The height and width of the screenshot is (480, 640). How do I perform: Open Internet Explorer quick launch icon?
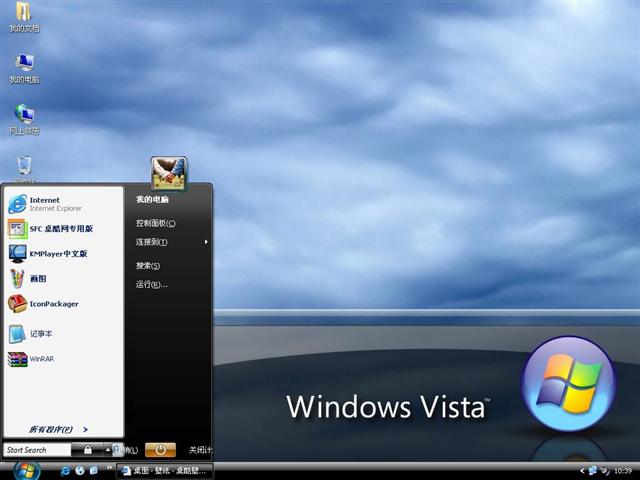point(65,471)
